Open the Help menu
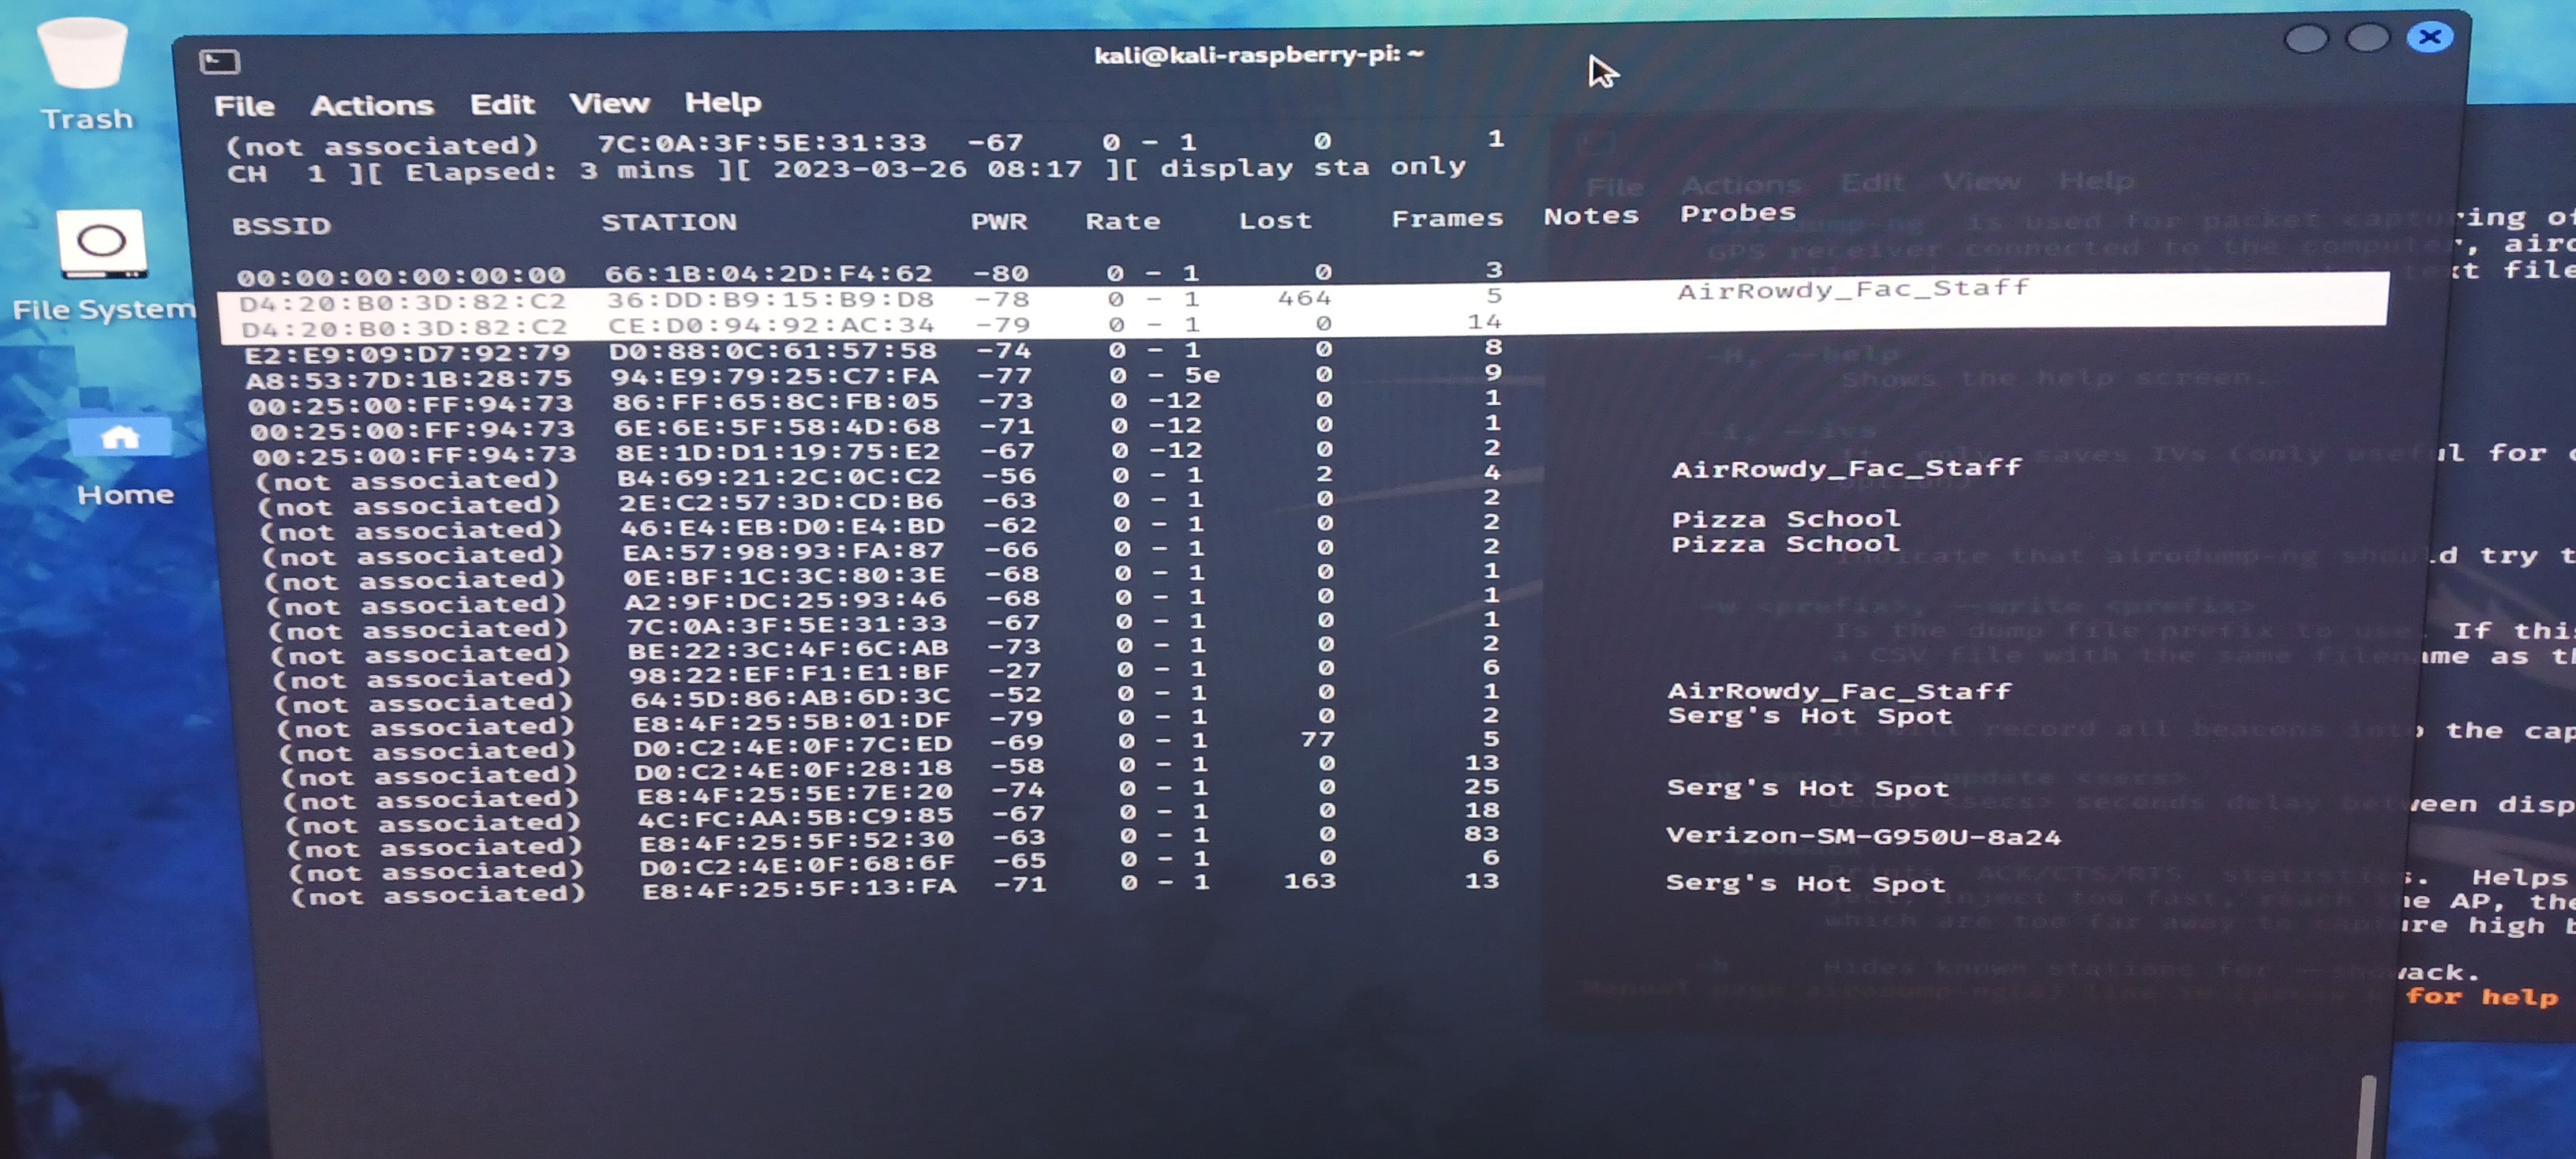Viewport: 2576px width, 1159px height. tap(722, 102)
